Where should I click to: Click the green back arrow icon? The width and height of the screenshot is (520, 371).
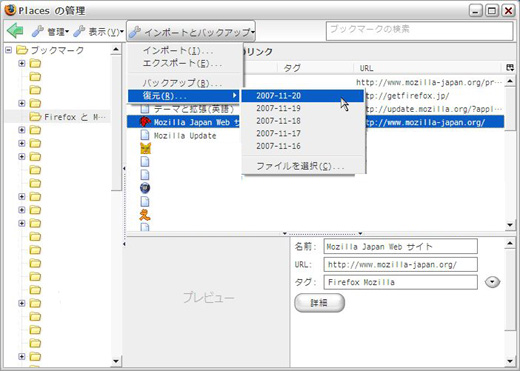pyautogui.click(x=15, y=31)
